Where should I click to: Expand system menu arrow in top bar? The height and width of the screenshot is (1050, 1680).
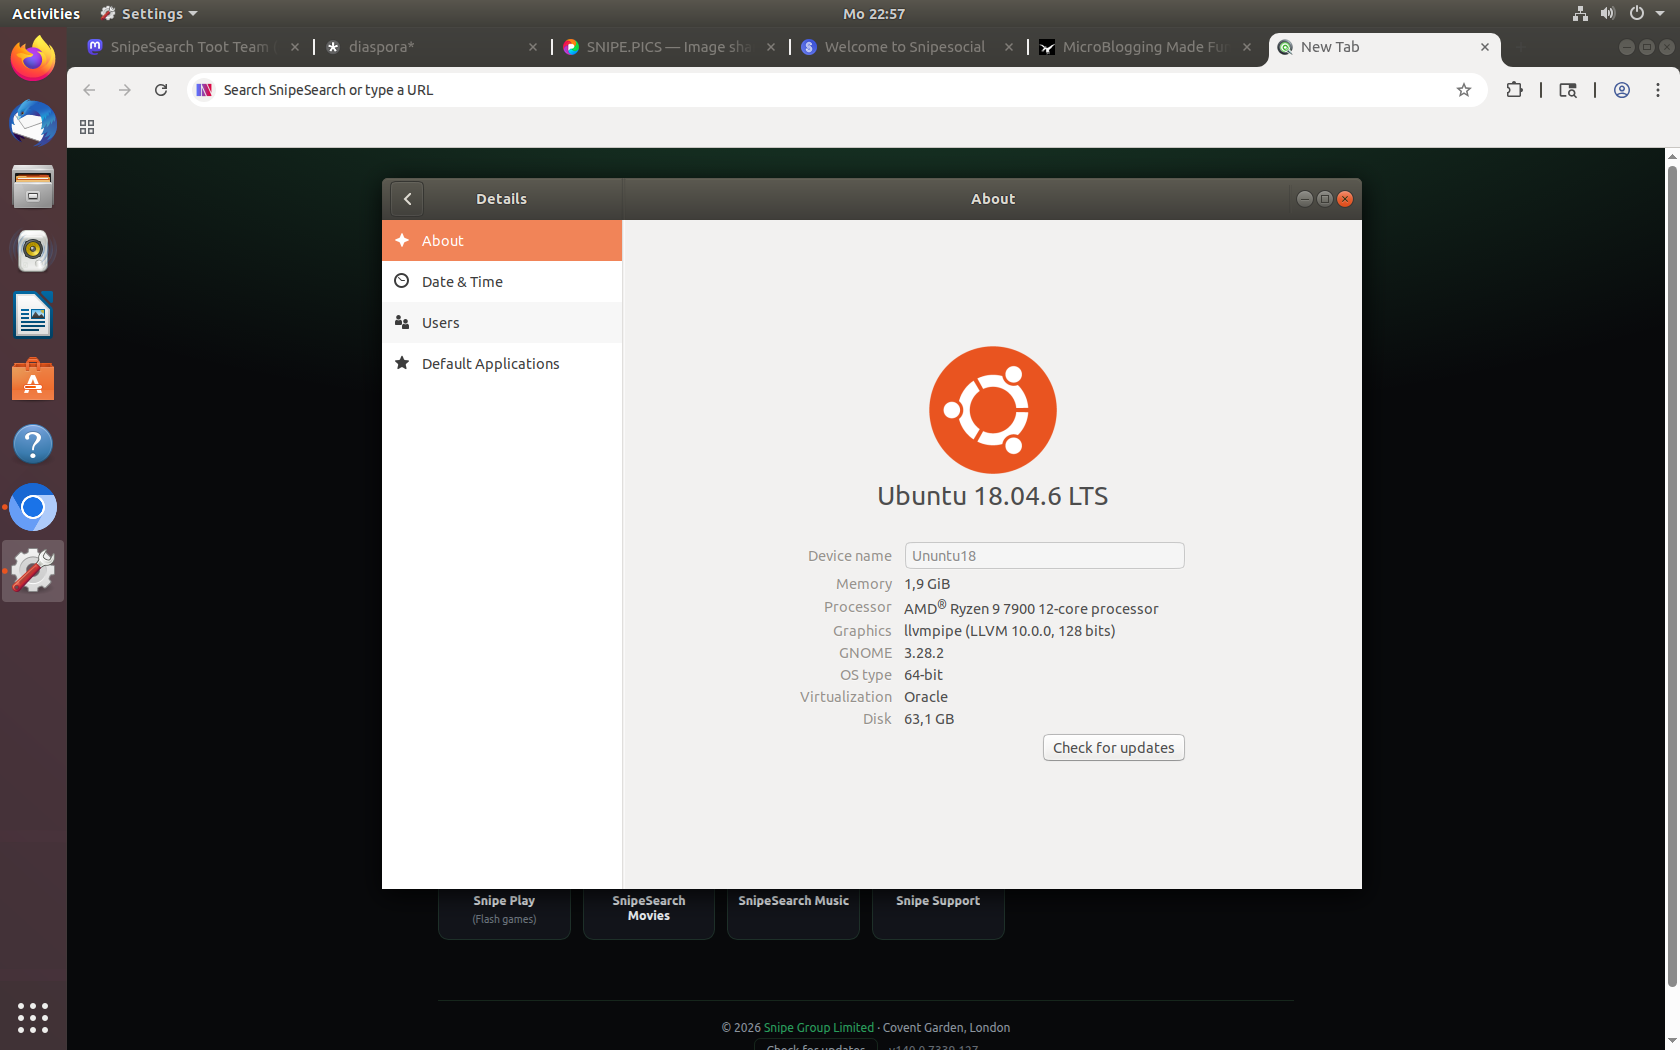pos(1660,13)
